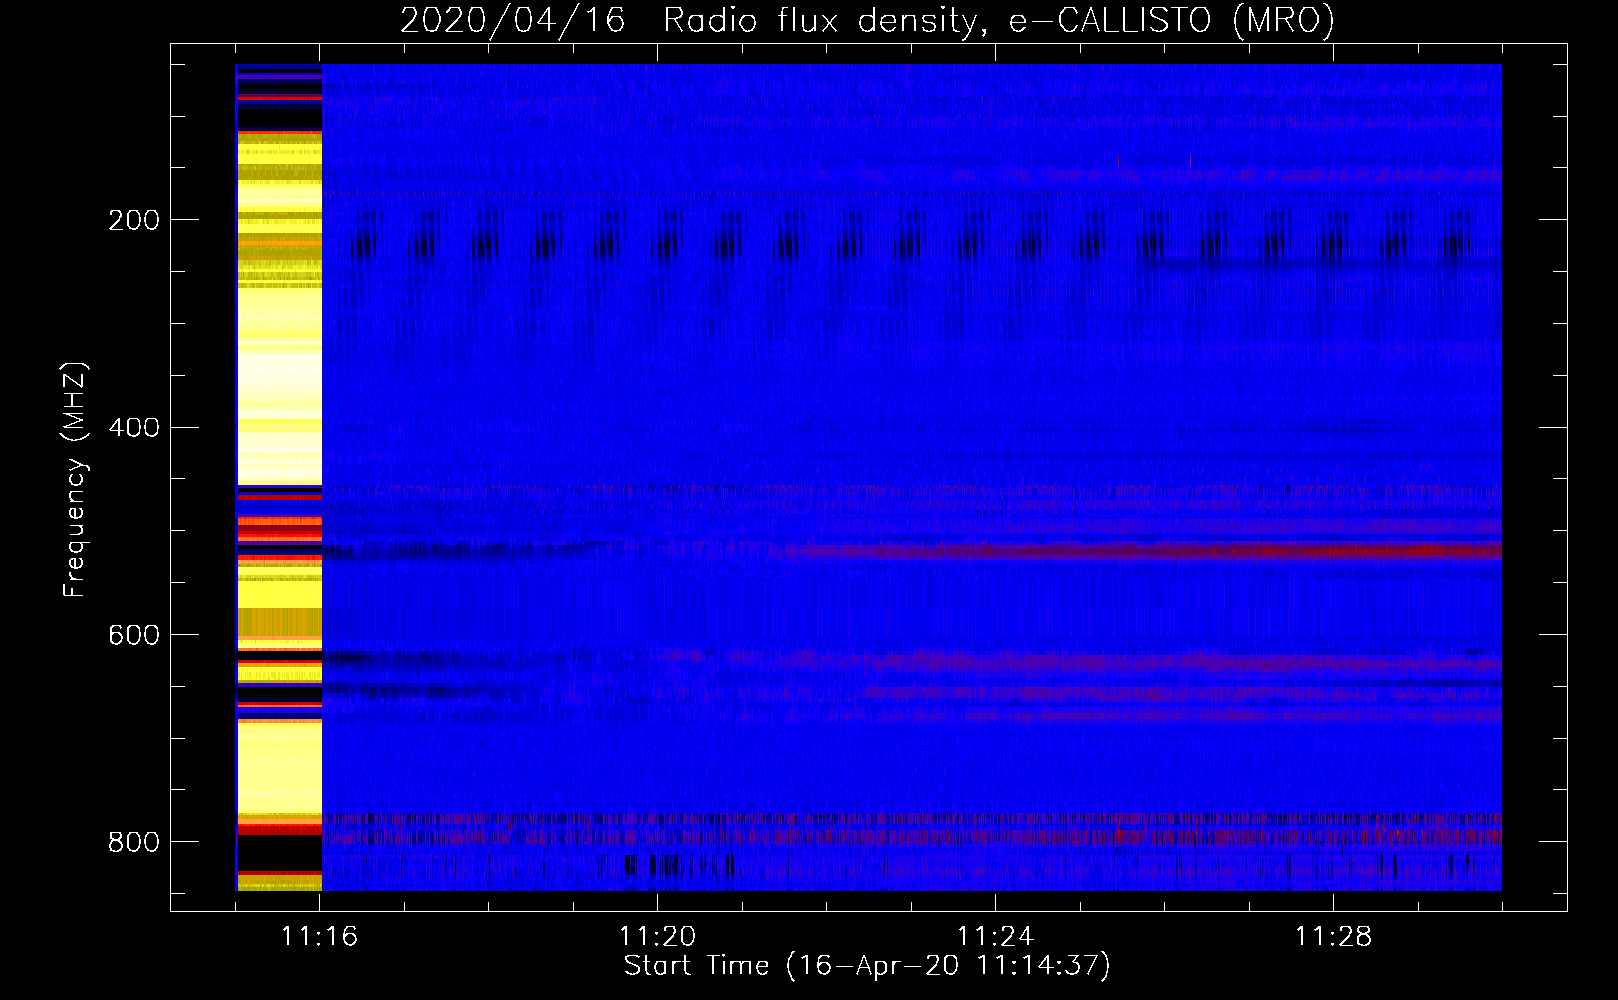Click the plot title '2020/04/16 Radio flux density'

click(x=867, y=20)
